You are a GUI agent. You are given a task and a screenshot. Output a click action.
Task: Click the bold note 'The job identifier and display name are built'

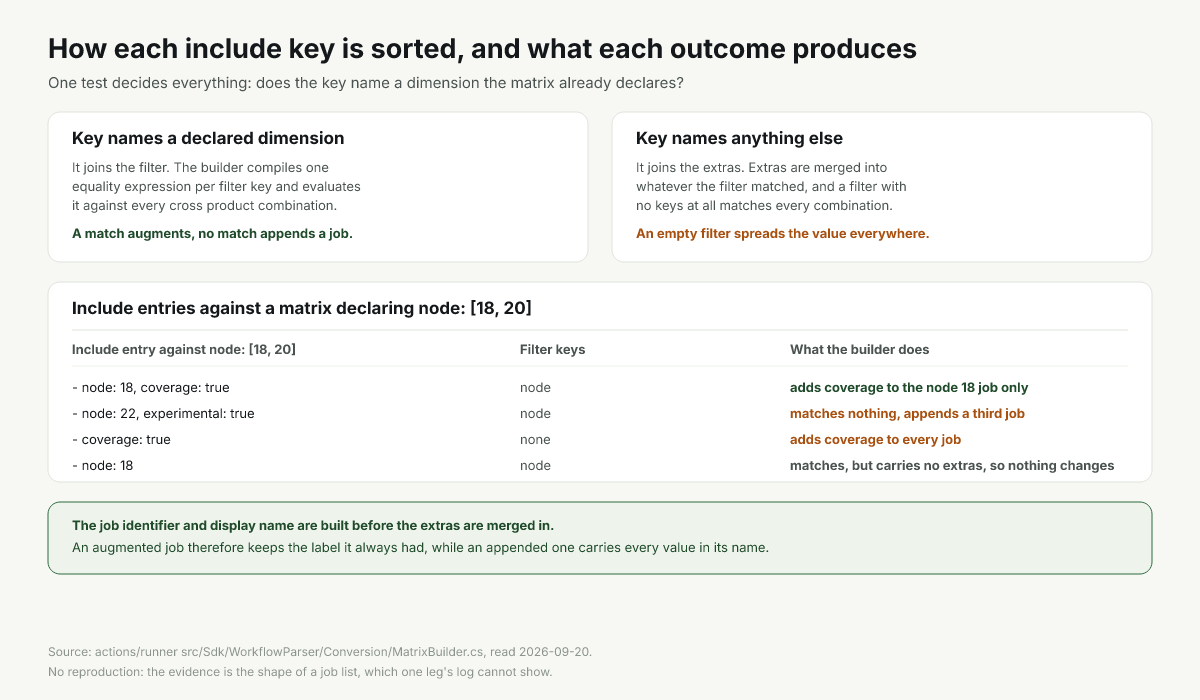(313, 525)
